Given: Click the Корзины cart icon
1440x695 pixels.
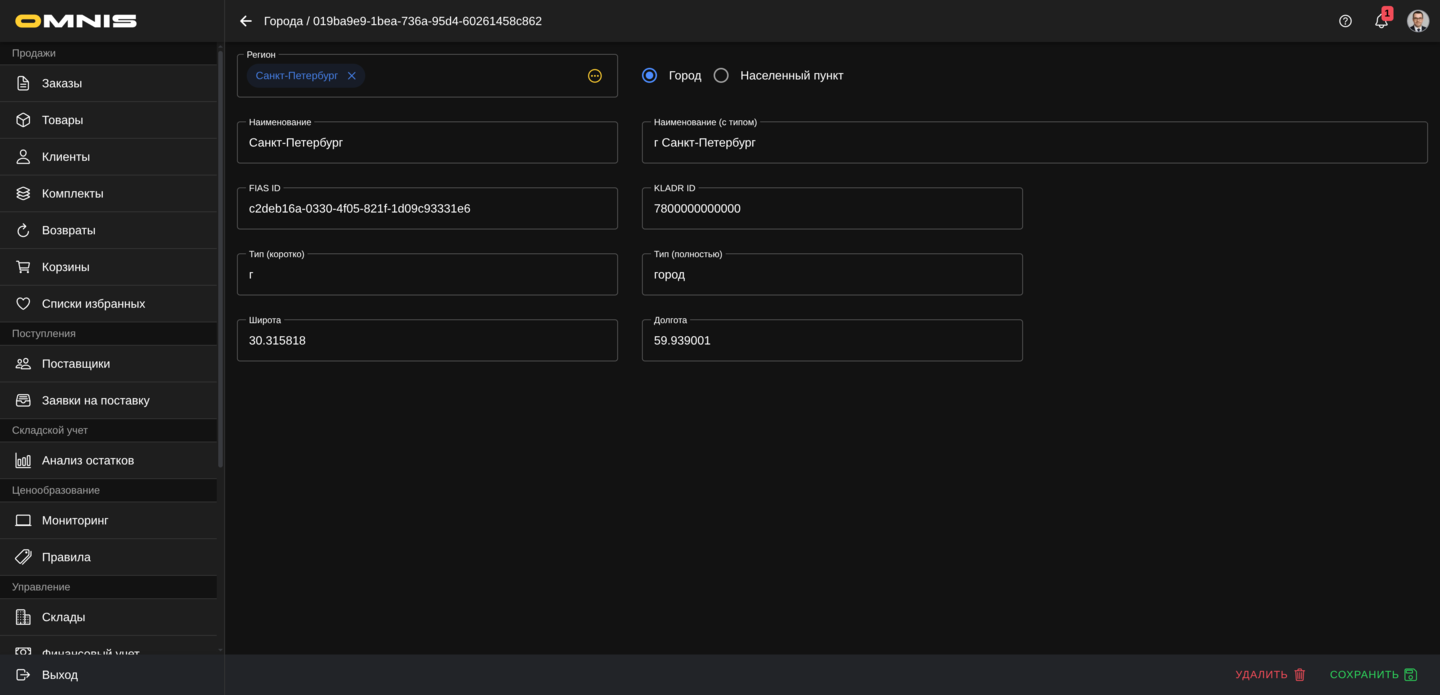Looking at the screenshot, I should [23, 267].
